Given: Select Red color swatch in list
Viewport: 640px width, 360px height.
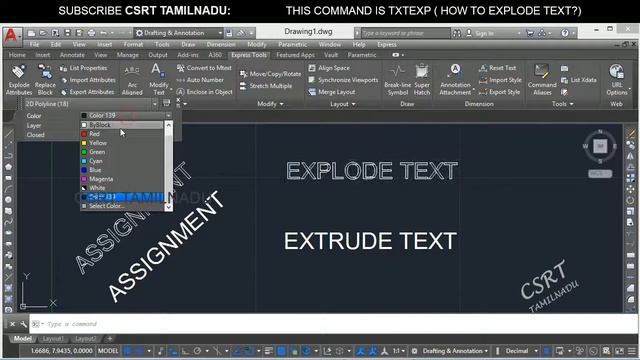Looking at the screenshot, I should pyautogui.click(x=84, y=134).
